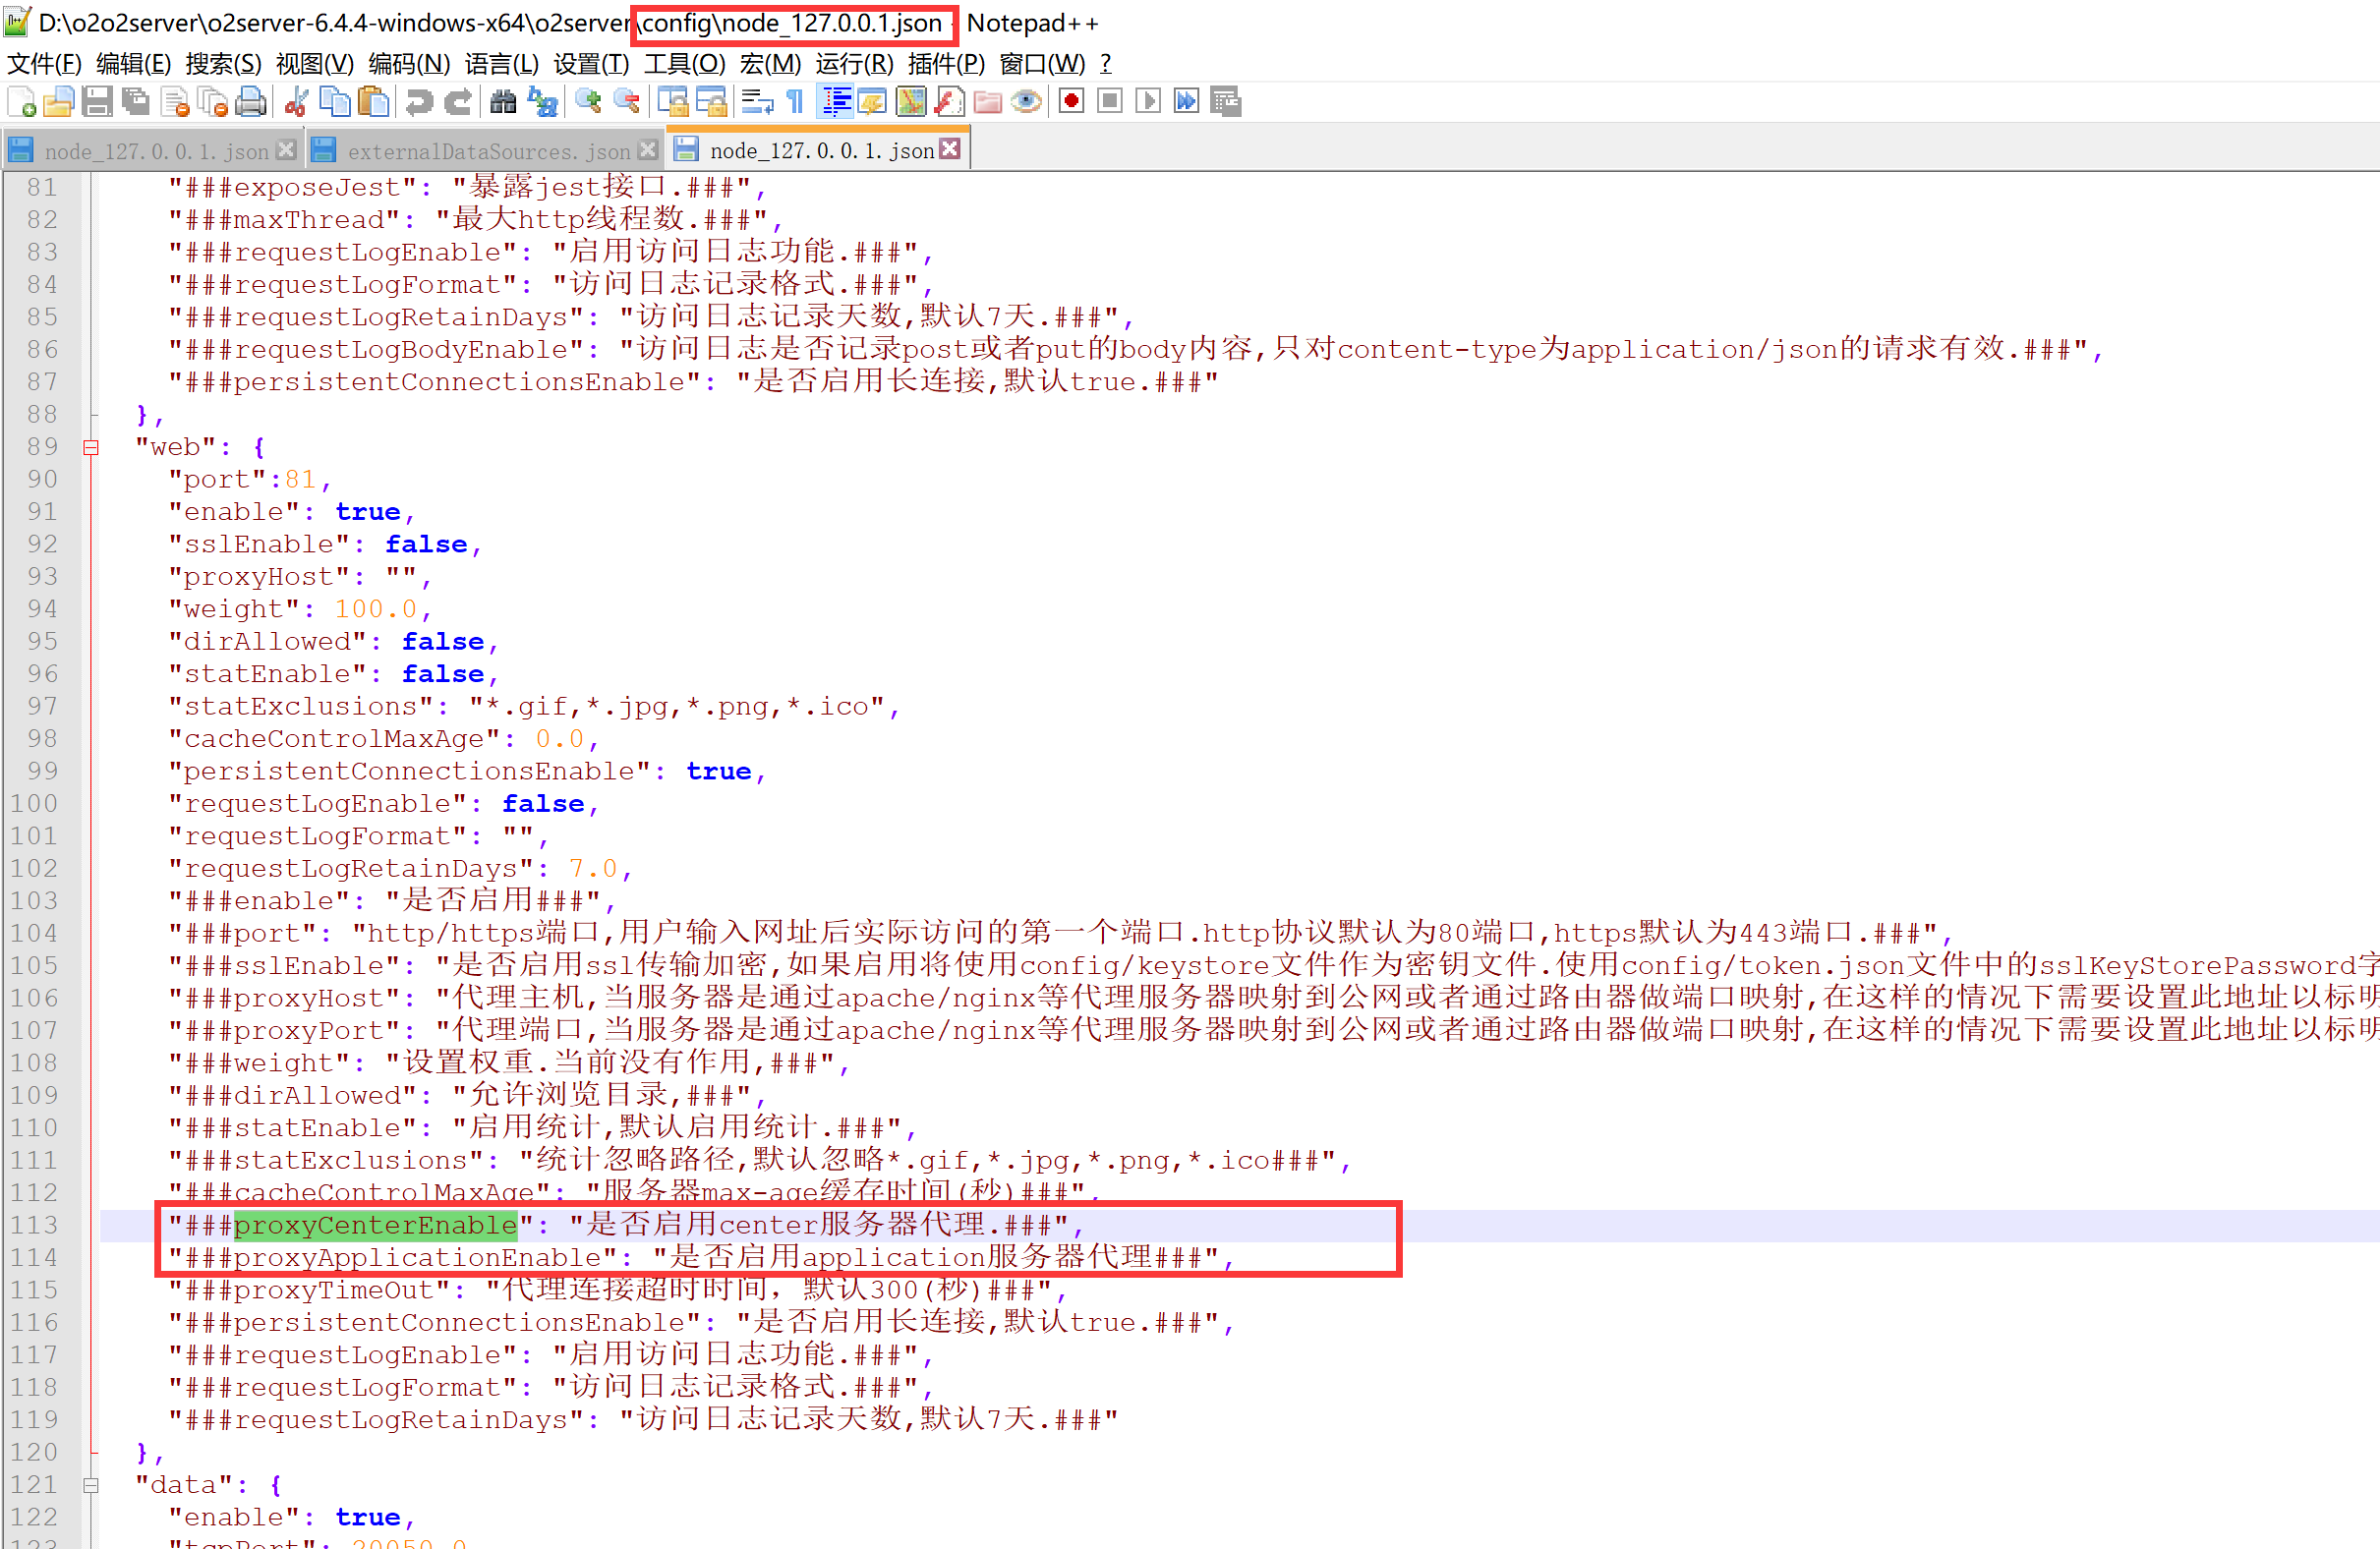The height and width of the screenshot is (1549, 2380).
Task: Click the Save file icon
Action: point(97,101)
